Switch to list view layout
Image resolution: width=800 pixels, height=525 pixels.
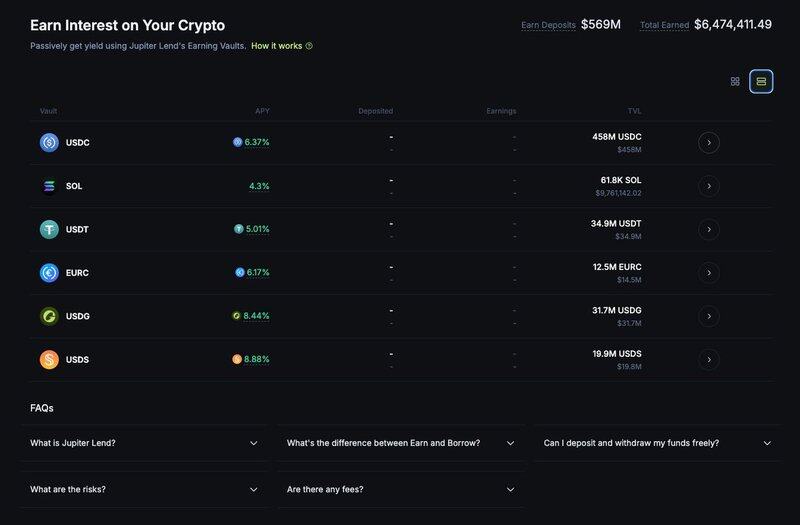[761, 81]
